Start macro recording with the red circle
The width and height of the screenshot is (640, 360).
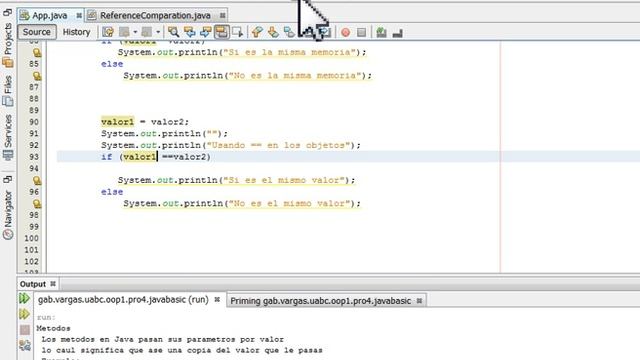click(x=345, y=32)
